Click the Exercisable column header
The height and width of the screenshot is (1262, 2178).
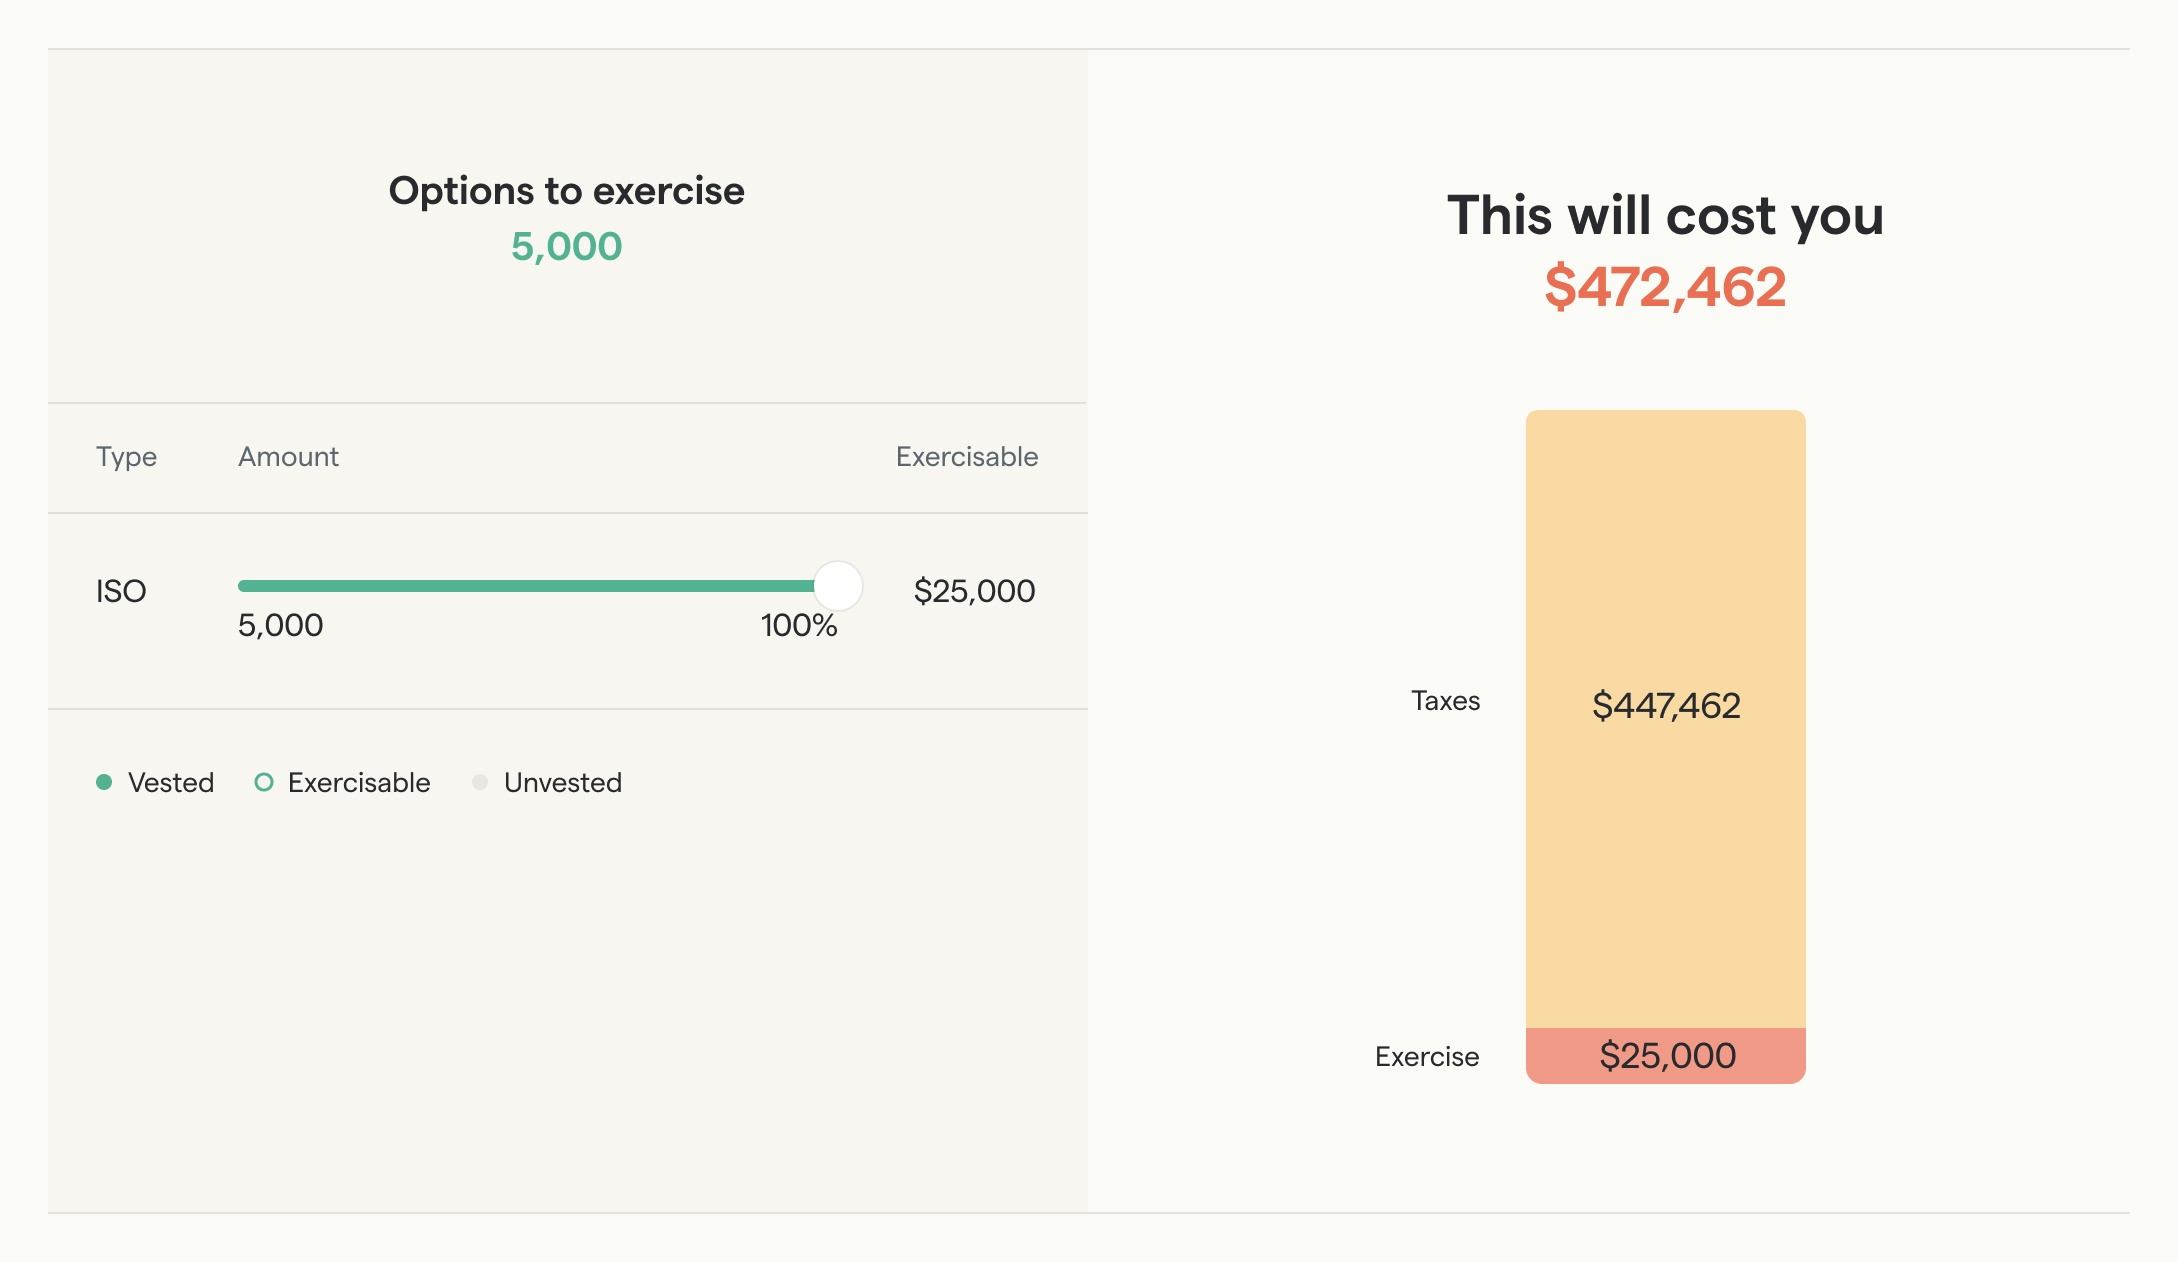(967, 457)
